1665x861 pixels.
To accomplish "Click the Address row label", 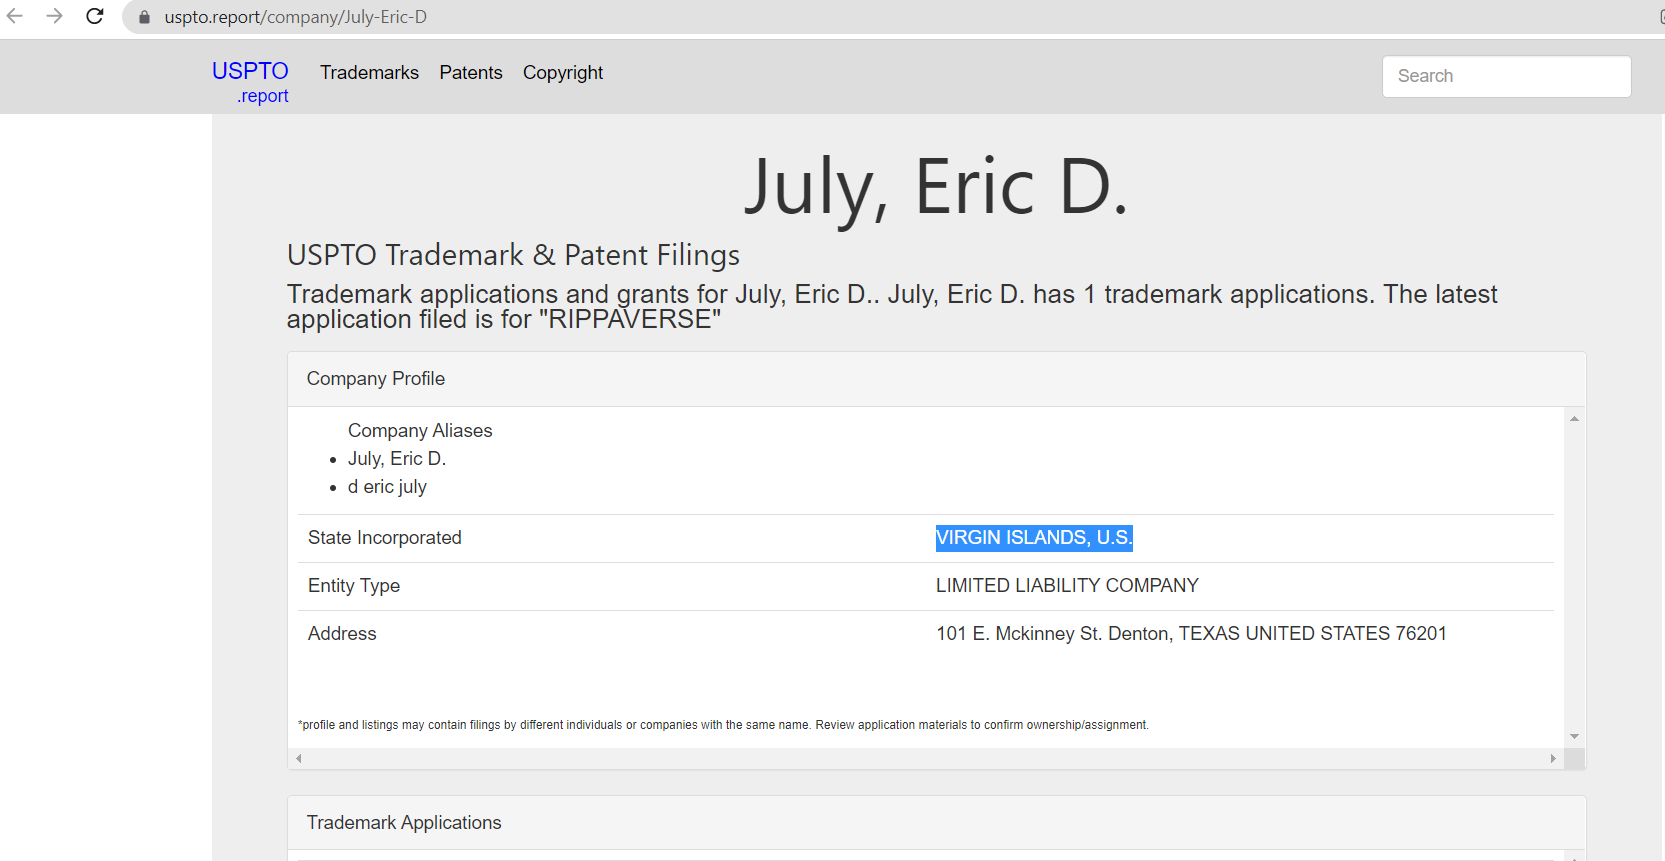I will coord(342,634).
